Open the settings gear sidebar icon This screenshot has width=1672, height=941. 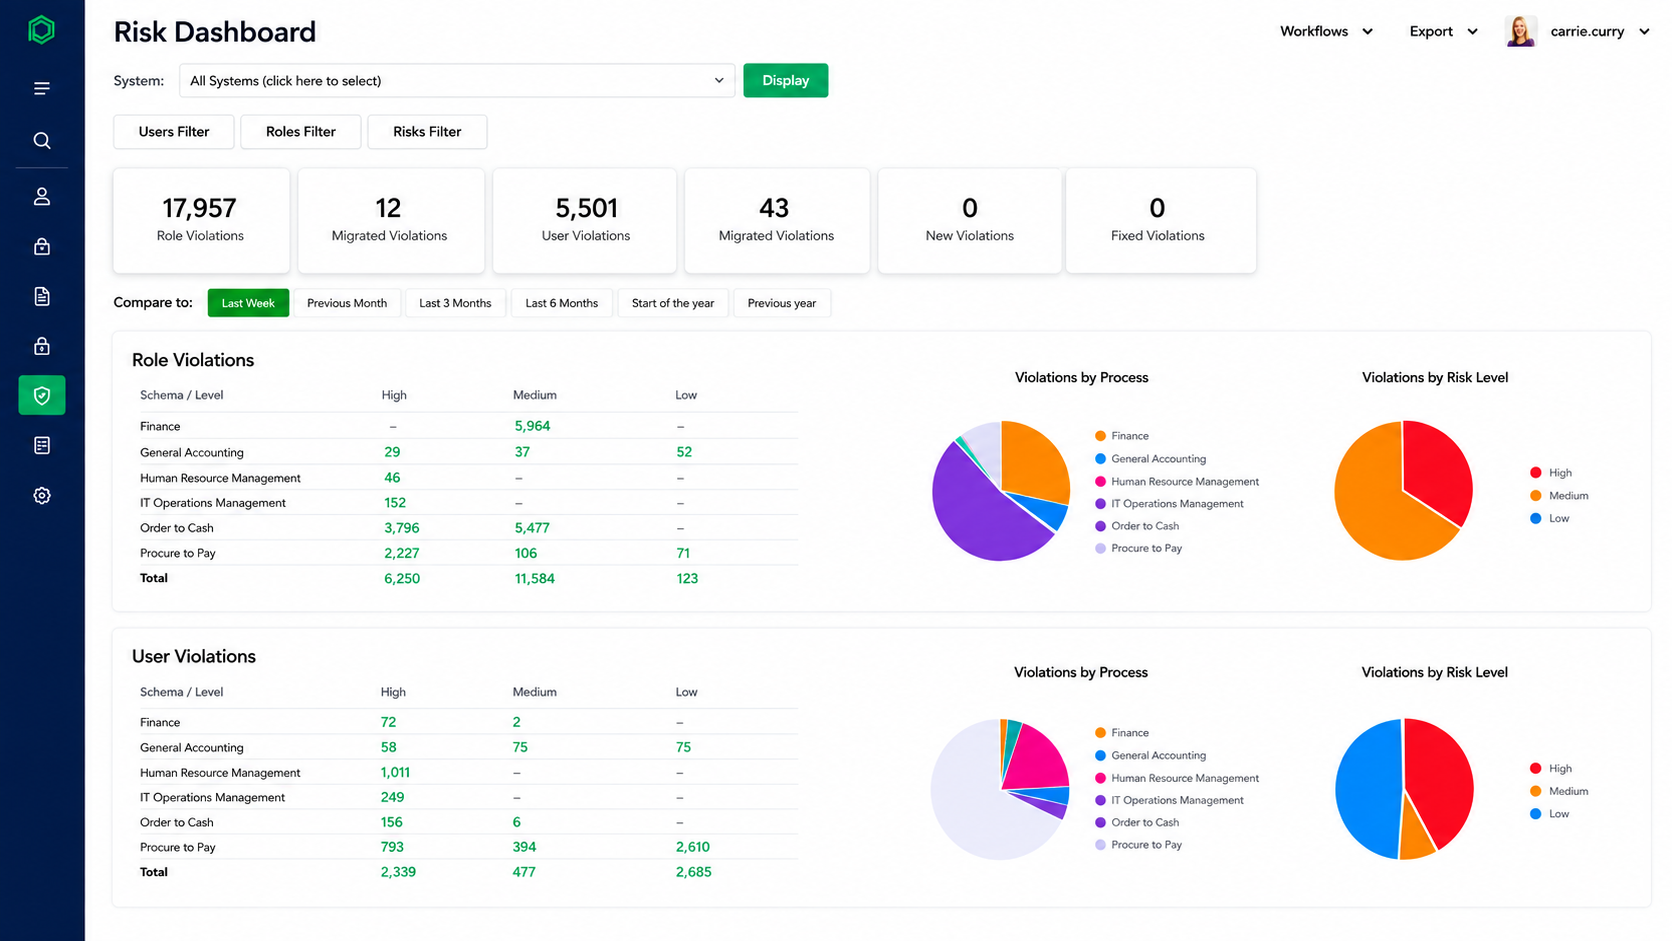tap(42, 495)
